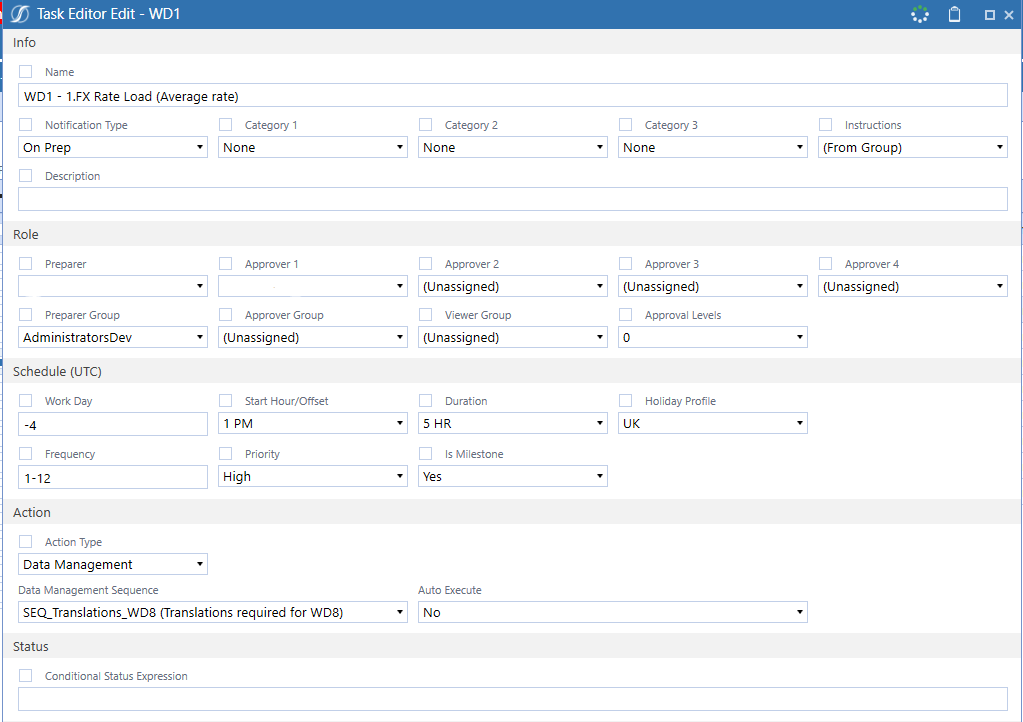
Task: Toggle the Instructions checkbox
Action: pos(825,124)
